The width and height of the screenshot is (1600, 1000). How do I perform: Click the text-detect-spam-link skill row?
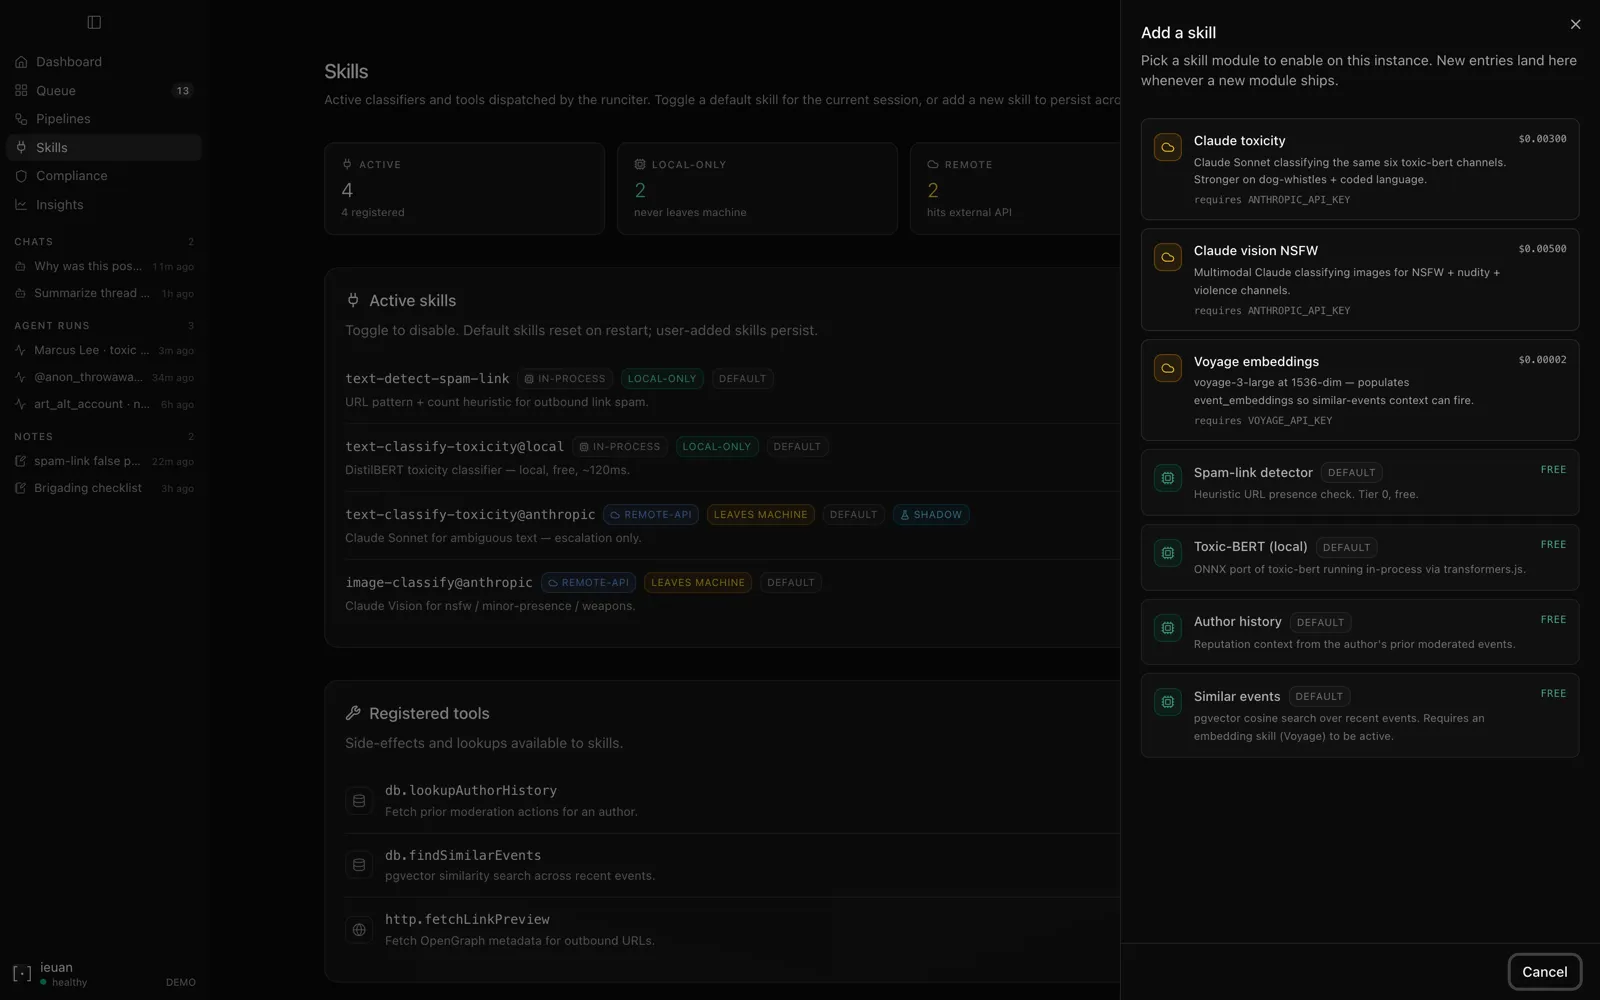(x=732, y=390)
